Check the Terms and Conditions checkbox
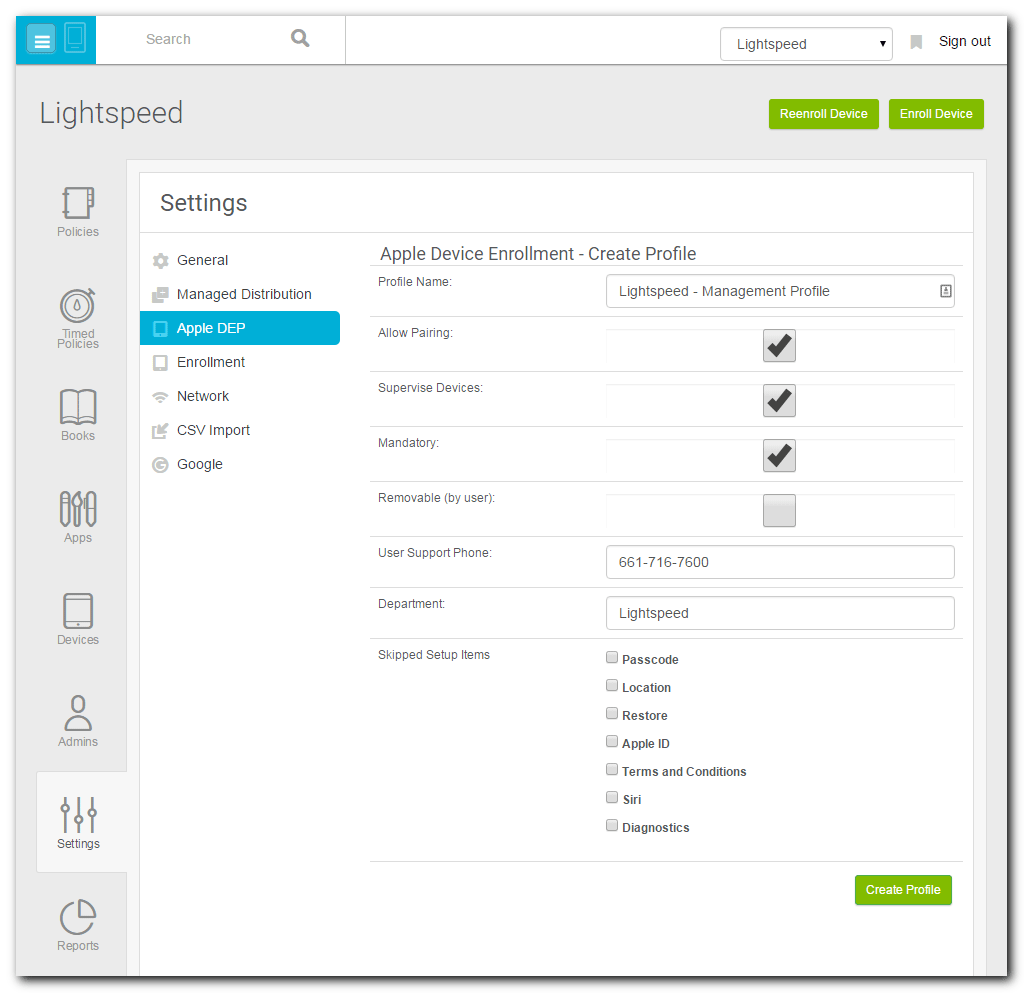 click(612, 769)
